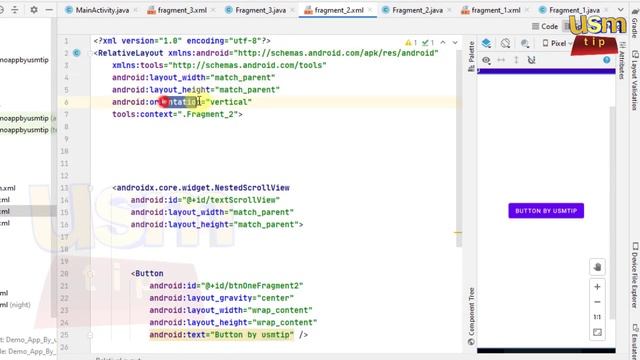Click android:layout_gravity="center" line
This screenshot has width=640, height=360.
pos(221,298)
